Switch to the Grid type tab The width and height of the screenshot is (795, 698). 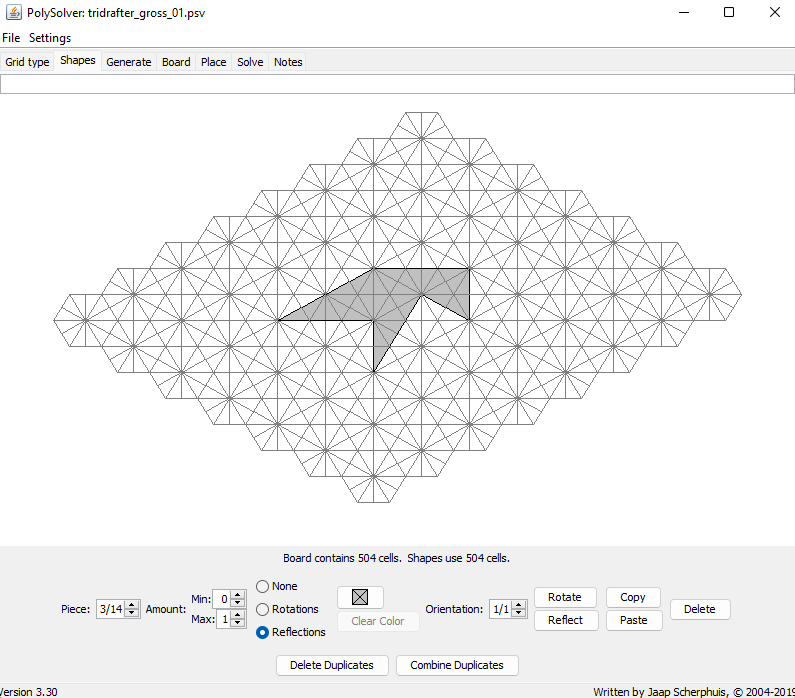27,62
